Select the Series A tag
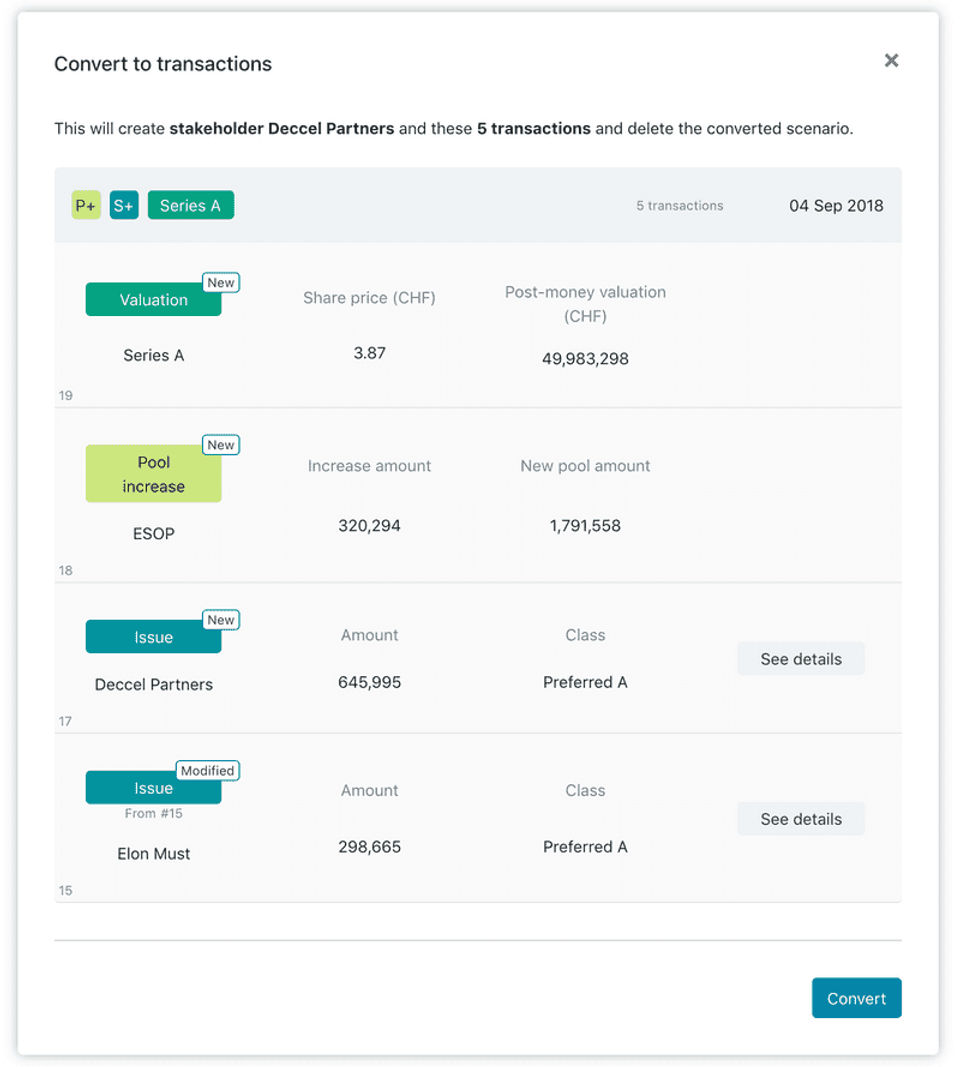The height and width of the screenshot is (1067, 960). pos(190,206)
